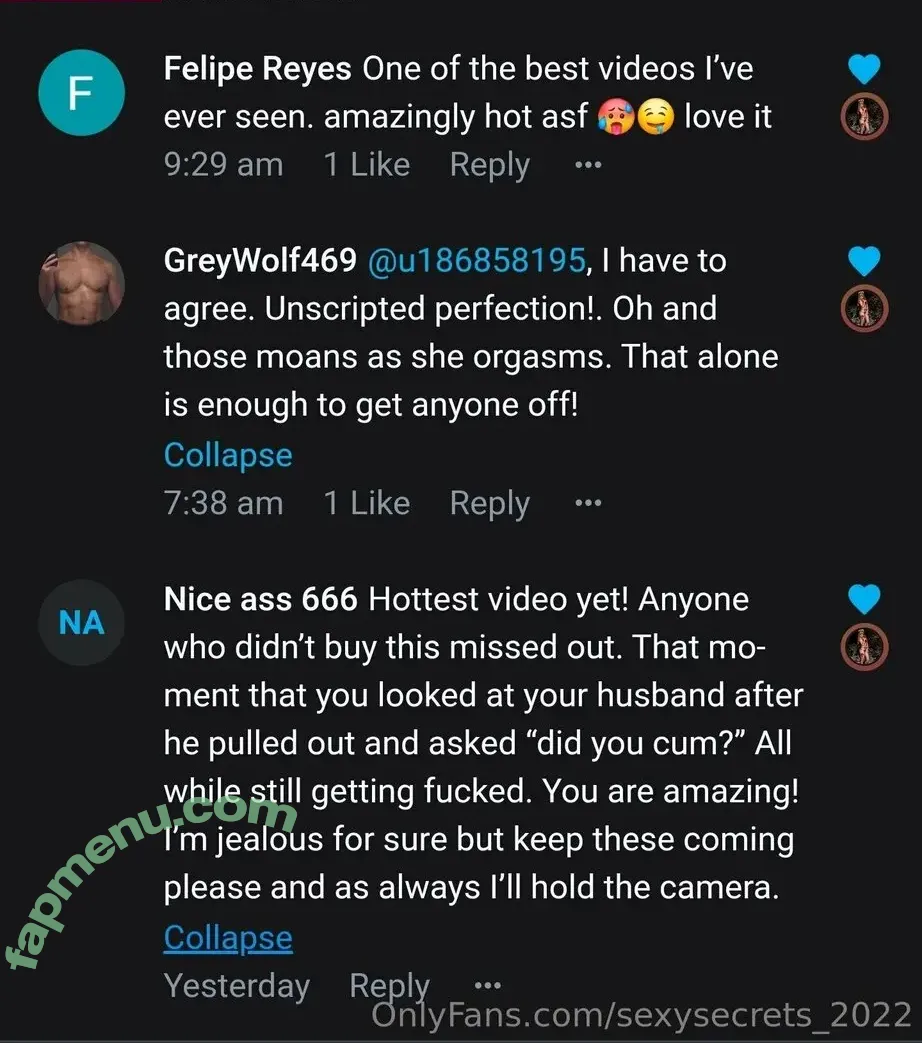Collapse GreyWolf469's comment
Image resolution: width=922 pixels, height=1043 pixels.
click(x=228, y=455)
